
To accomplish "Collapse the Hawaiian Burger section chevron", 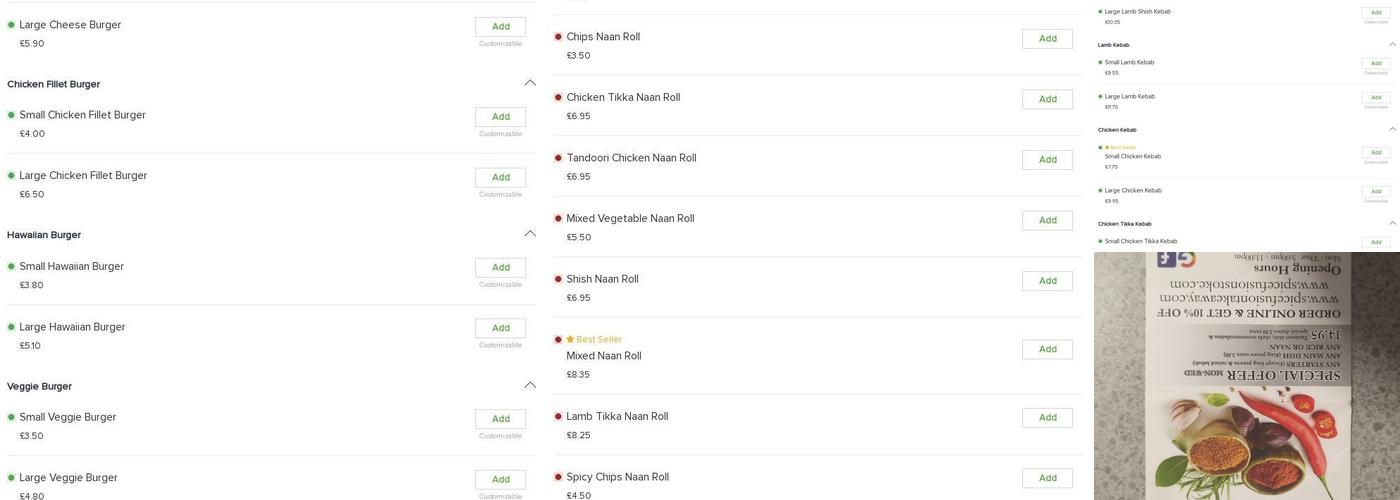I will (529, 234).
